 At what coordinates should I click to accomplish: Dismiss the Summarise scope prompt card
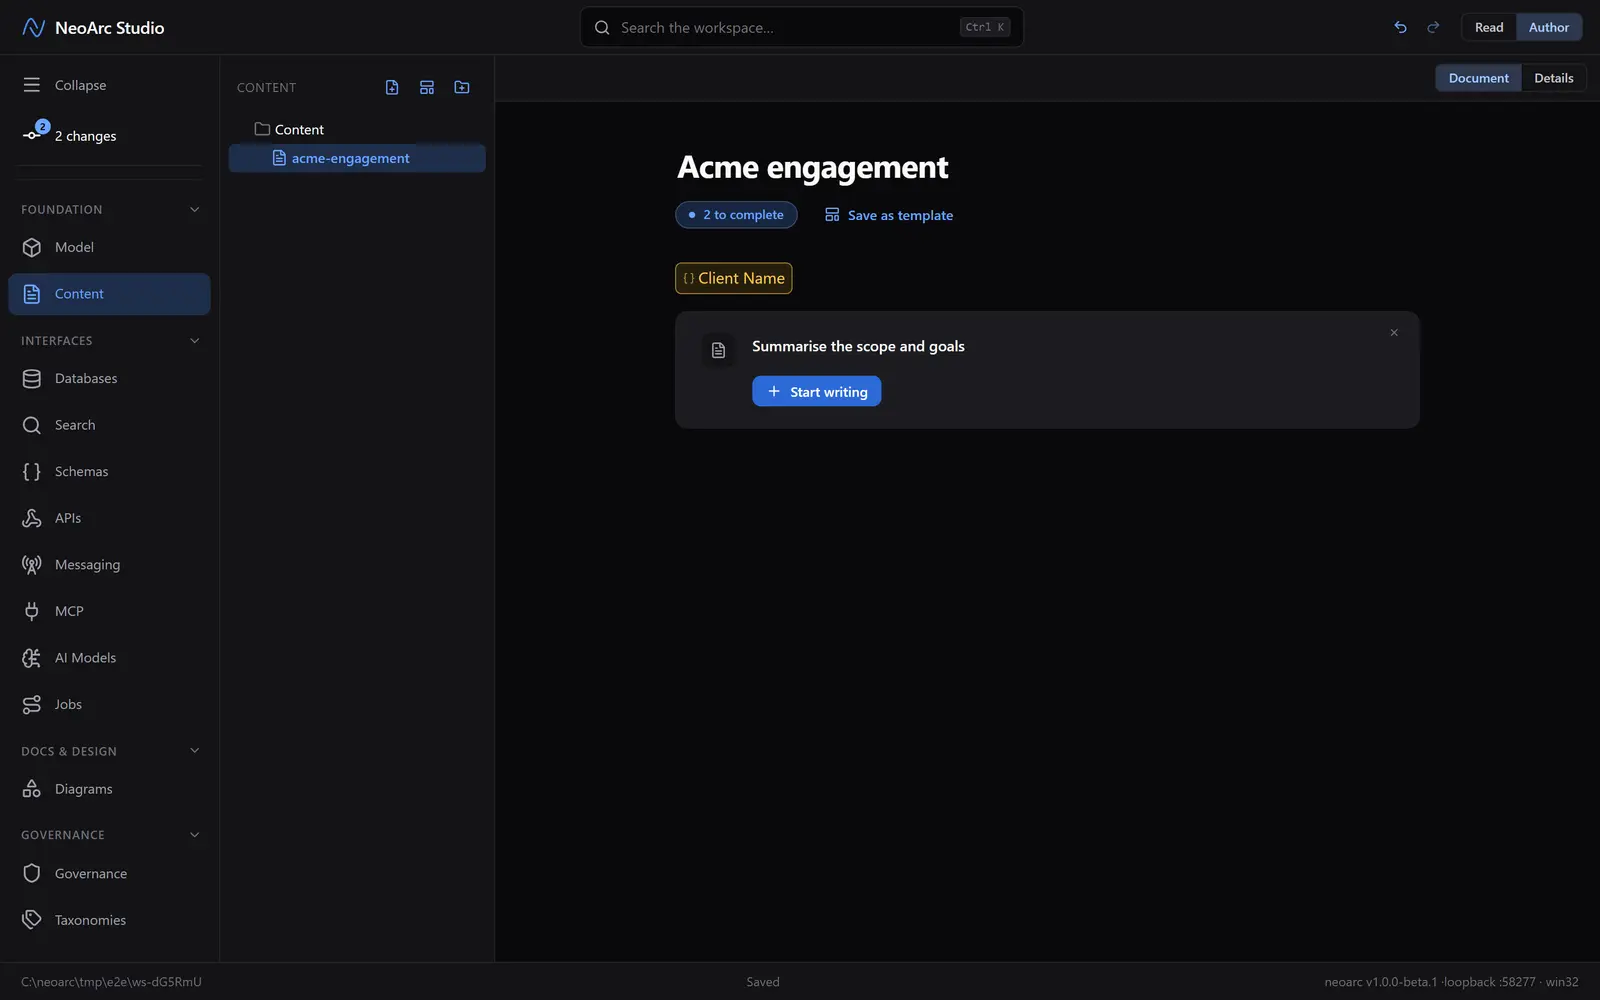1394,333
